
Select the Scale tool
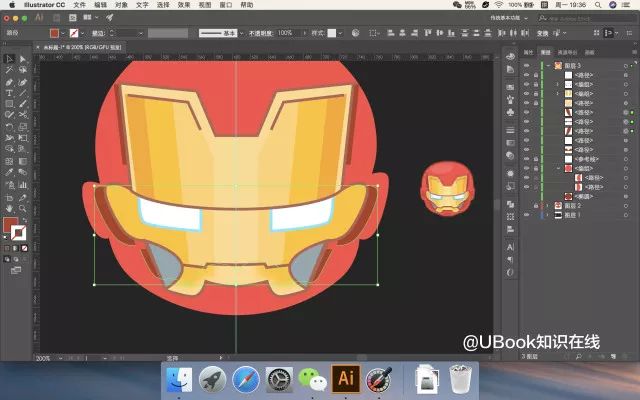coord(23,127)
